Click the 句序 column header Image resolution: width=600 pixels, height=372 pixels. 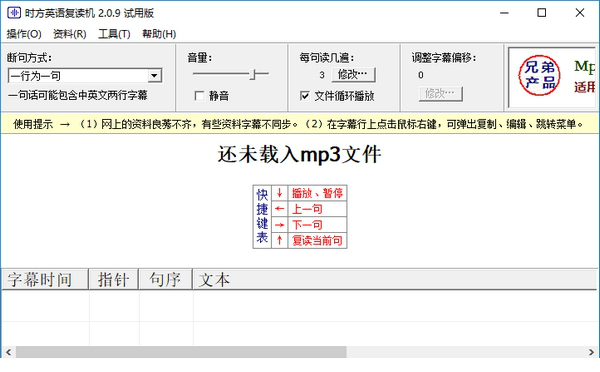click(x=165, y=279)
